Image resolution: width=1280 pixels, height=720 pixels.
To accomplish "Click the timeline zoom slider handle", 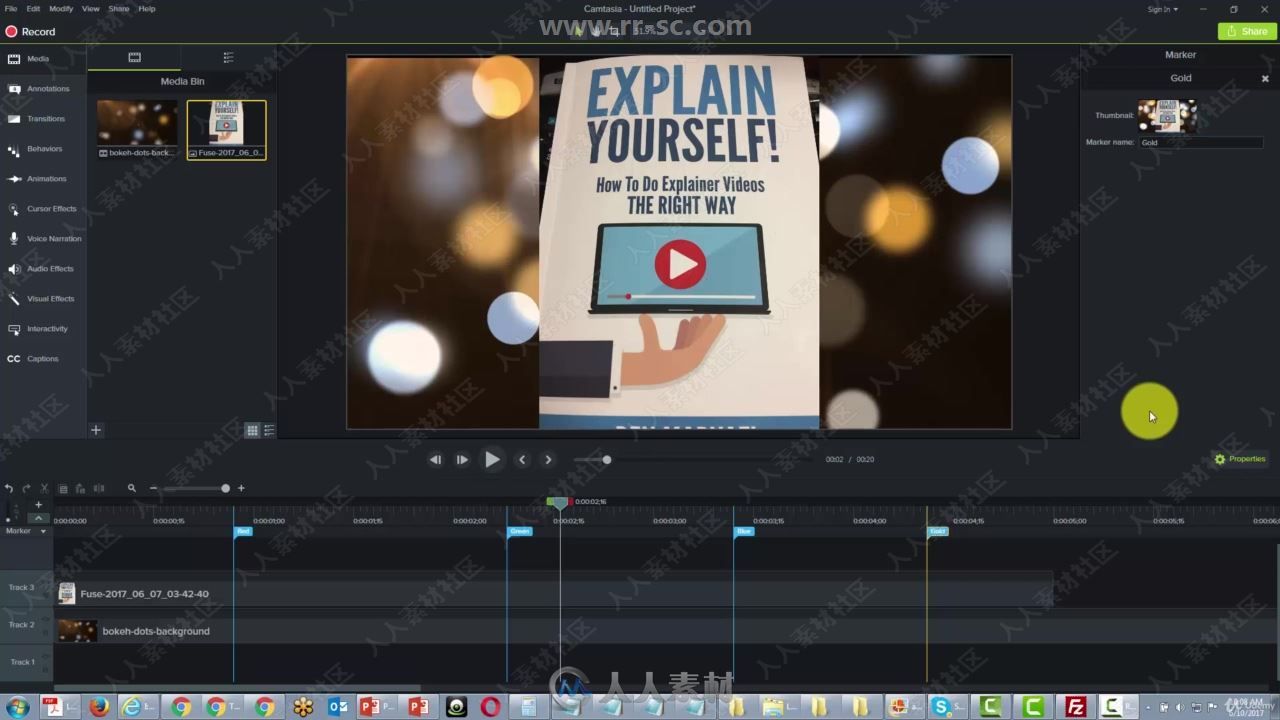I will pyautogui.click(x=225, y=489).
